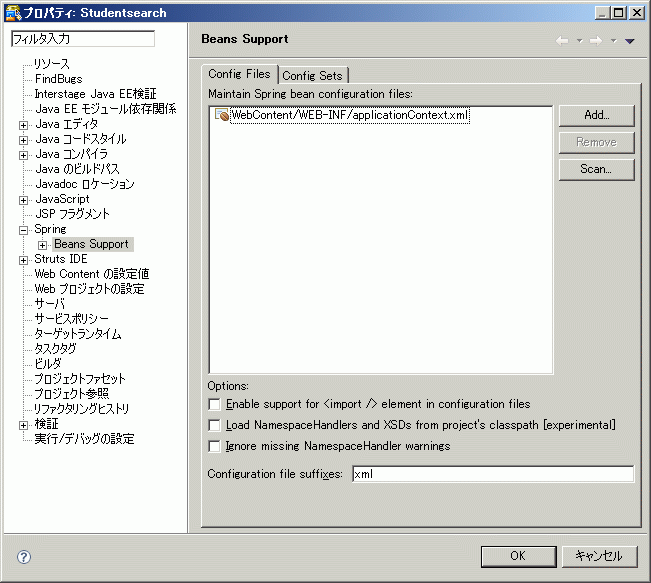Select リソース in the tree
This screenshot has width=651, height=583.
click(x=51, y=64)
